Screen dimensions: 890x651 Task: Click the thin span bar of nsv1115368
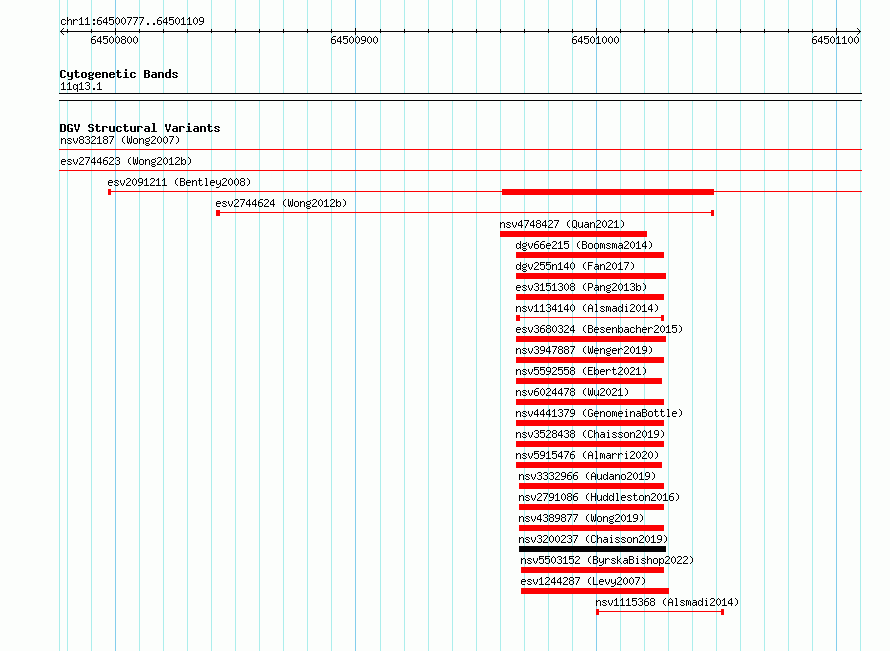click(x=660, y=612)
